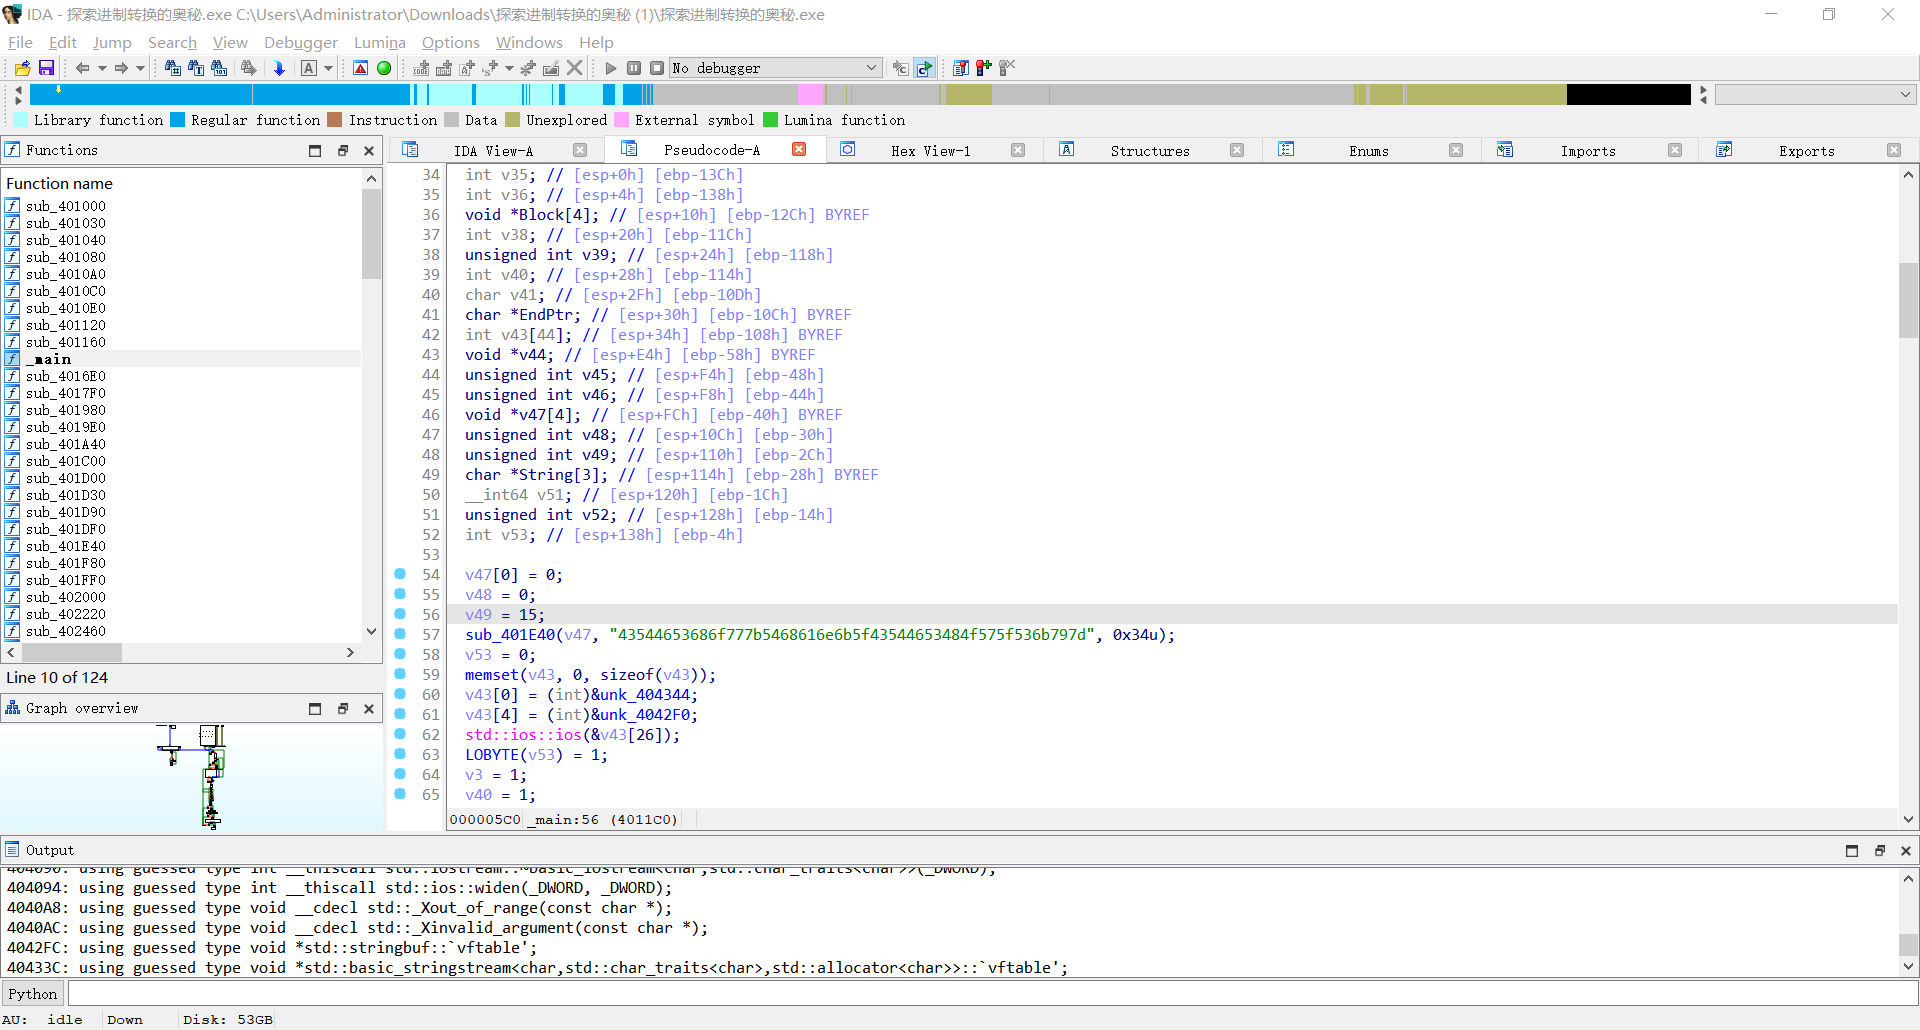Image resolution: width=1920 pixels, height=1030 pixels.
Task: Open the Jump menu
Action: click(x=112, y=42)
